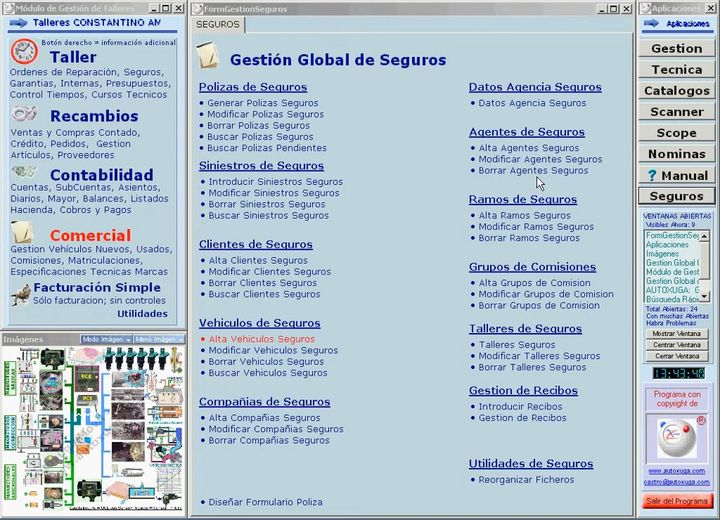Open the Comercial module heading

pyautogui.click(x=90, y=235)
